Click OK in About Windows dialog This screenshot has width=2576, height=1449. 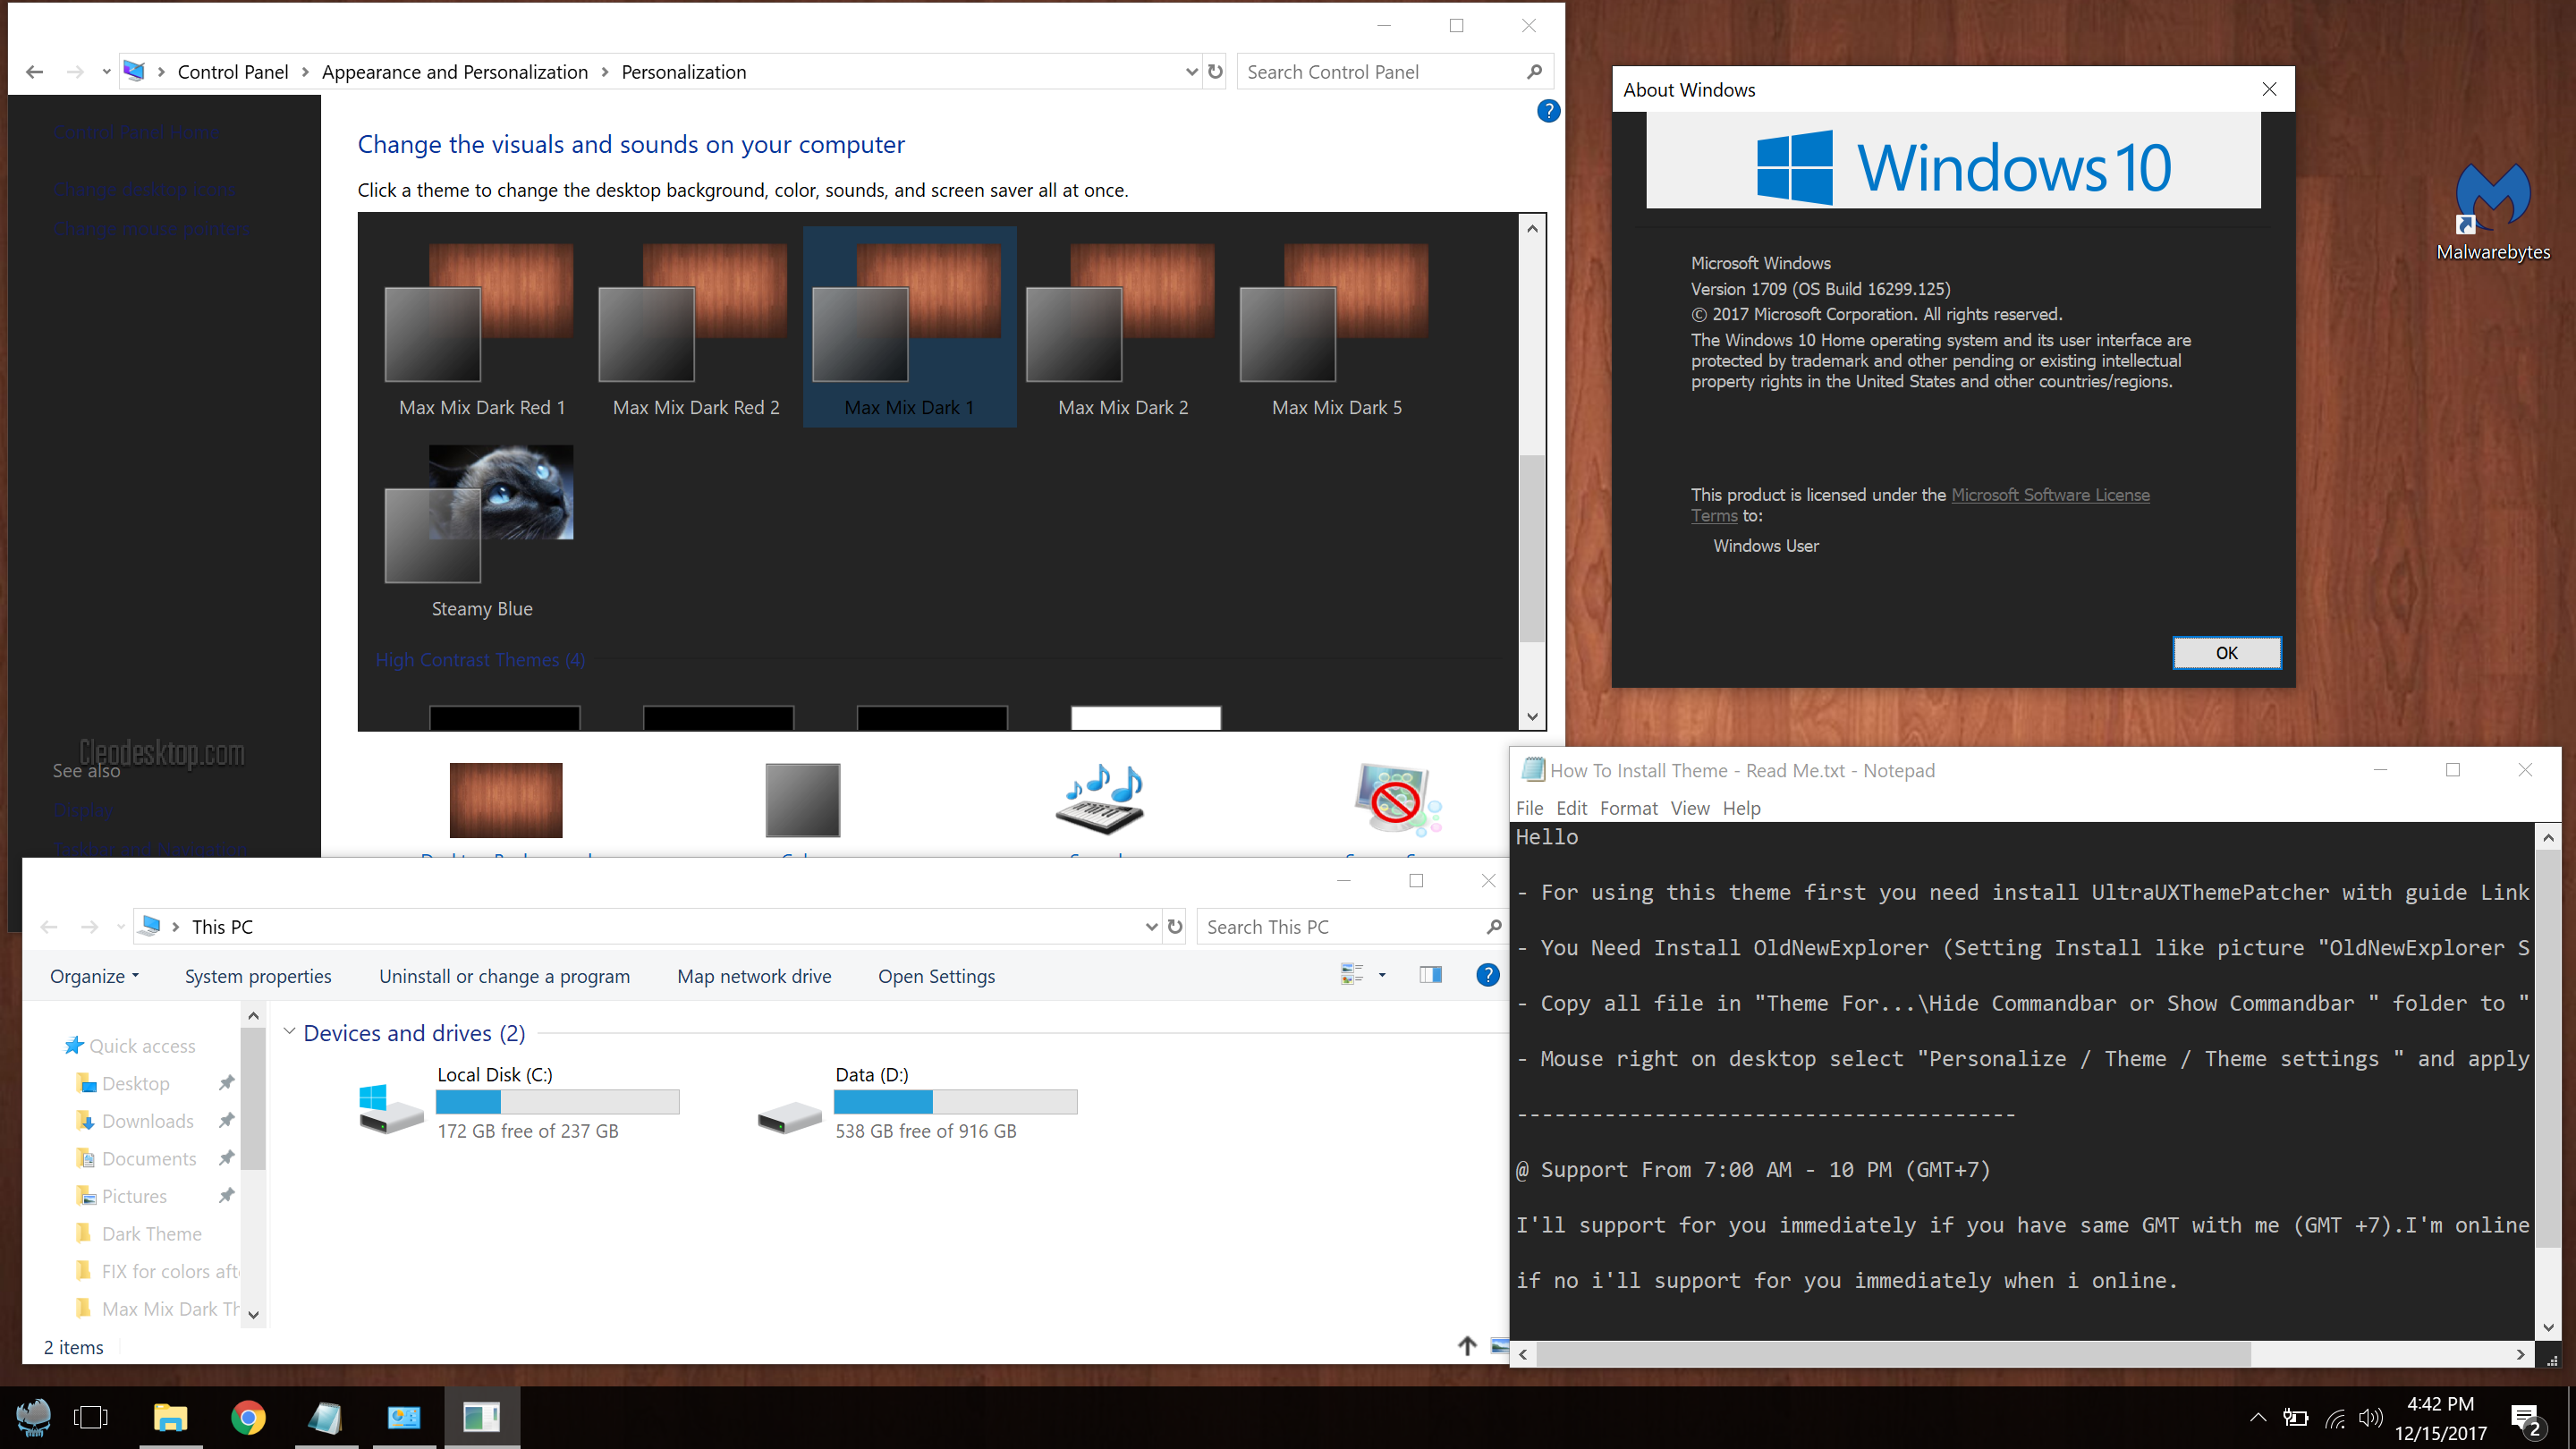coord(2226,653)
